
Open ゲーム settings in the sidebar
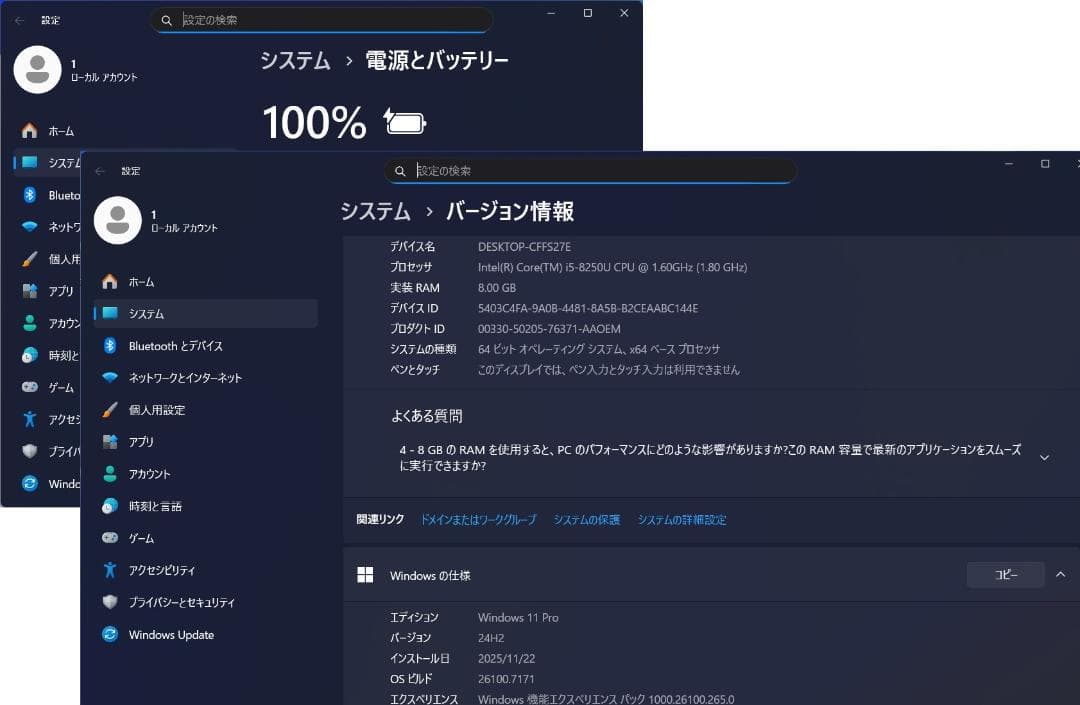coord(140,537)
